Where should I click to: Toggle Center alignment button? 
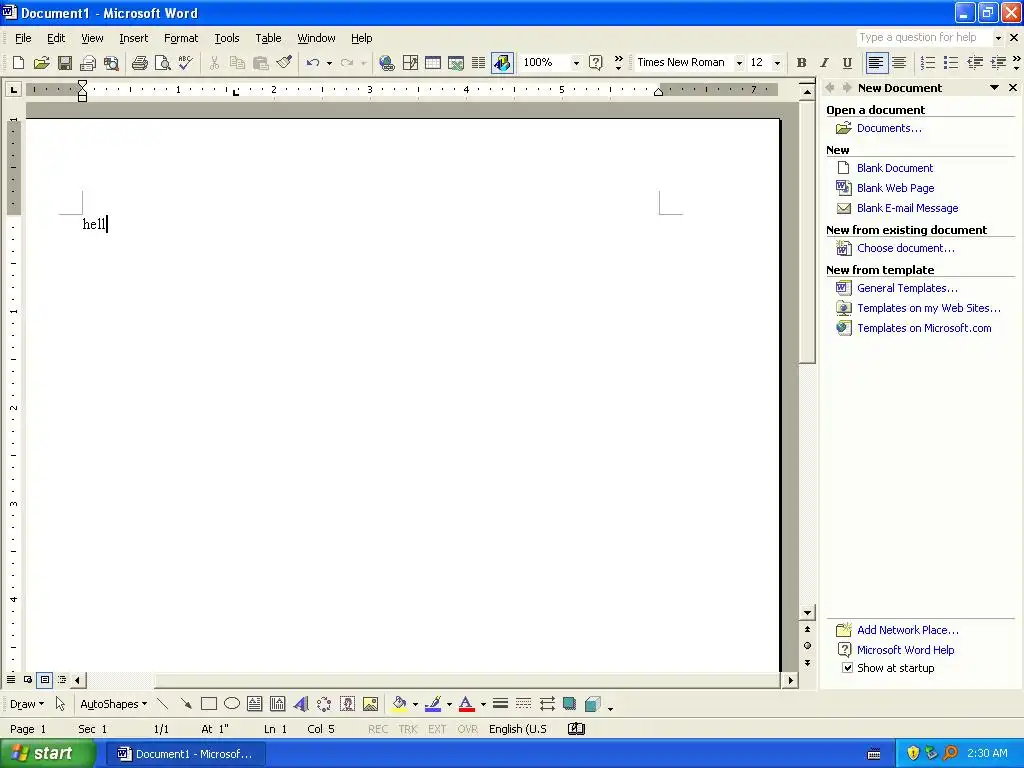(899, 63)
